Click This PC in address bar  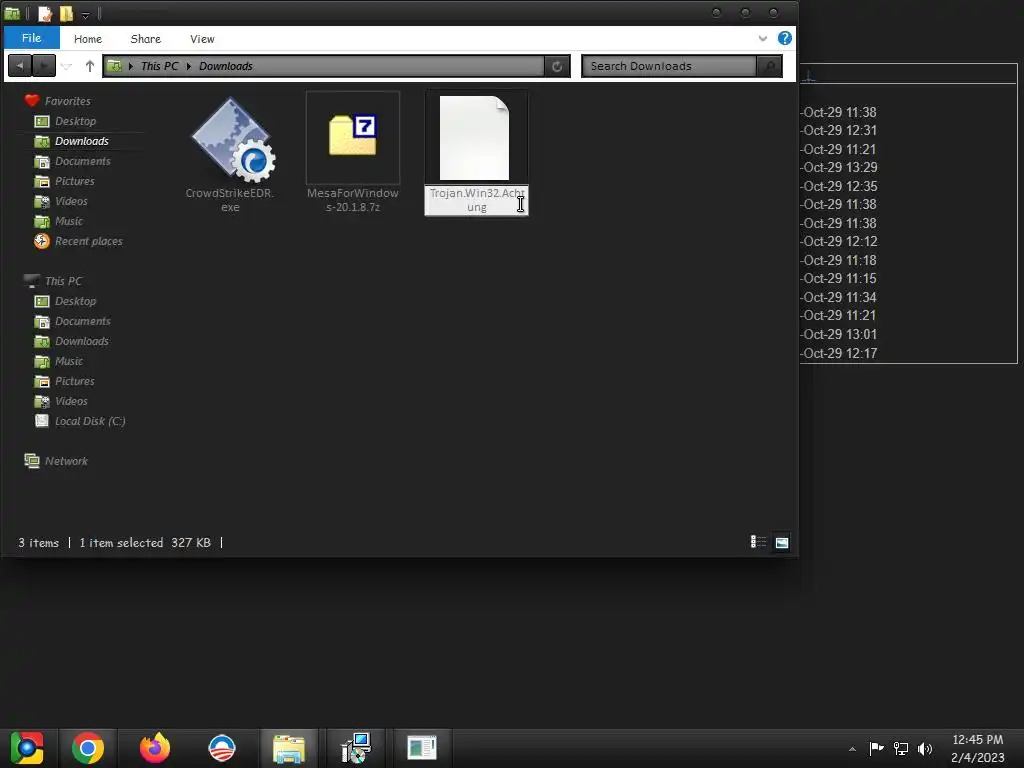coord(159,66)
